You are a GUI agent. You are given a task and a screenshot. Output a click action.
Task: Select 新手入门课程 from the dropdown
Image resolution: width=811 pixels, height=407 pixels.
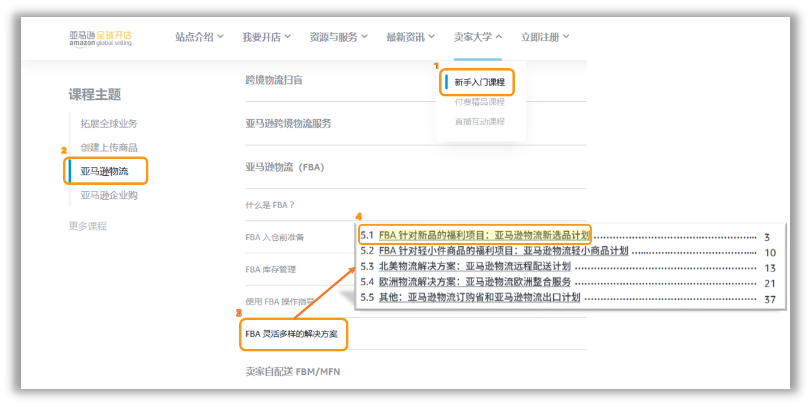pos(479,82)
